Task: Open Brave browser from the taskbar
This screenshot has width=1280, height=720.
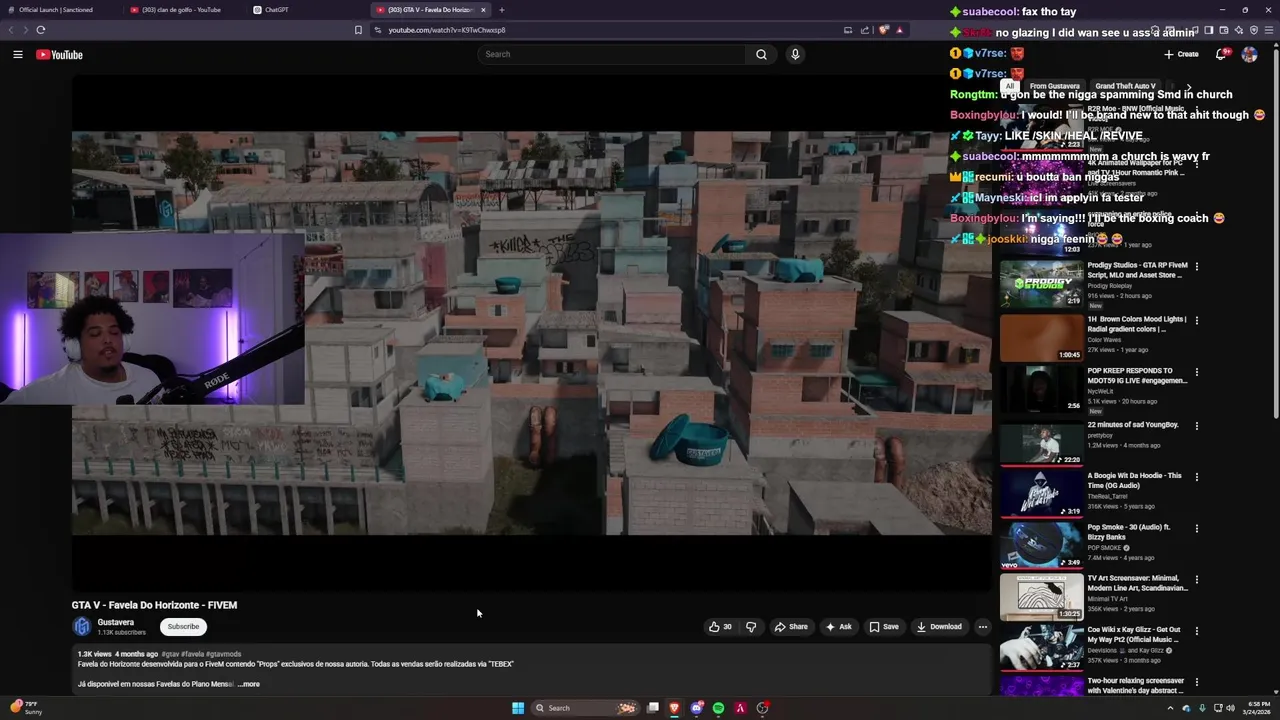Action: pyautogui.click(x=674, y=708)
